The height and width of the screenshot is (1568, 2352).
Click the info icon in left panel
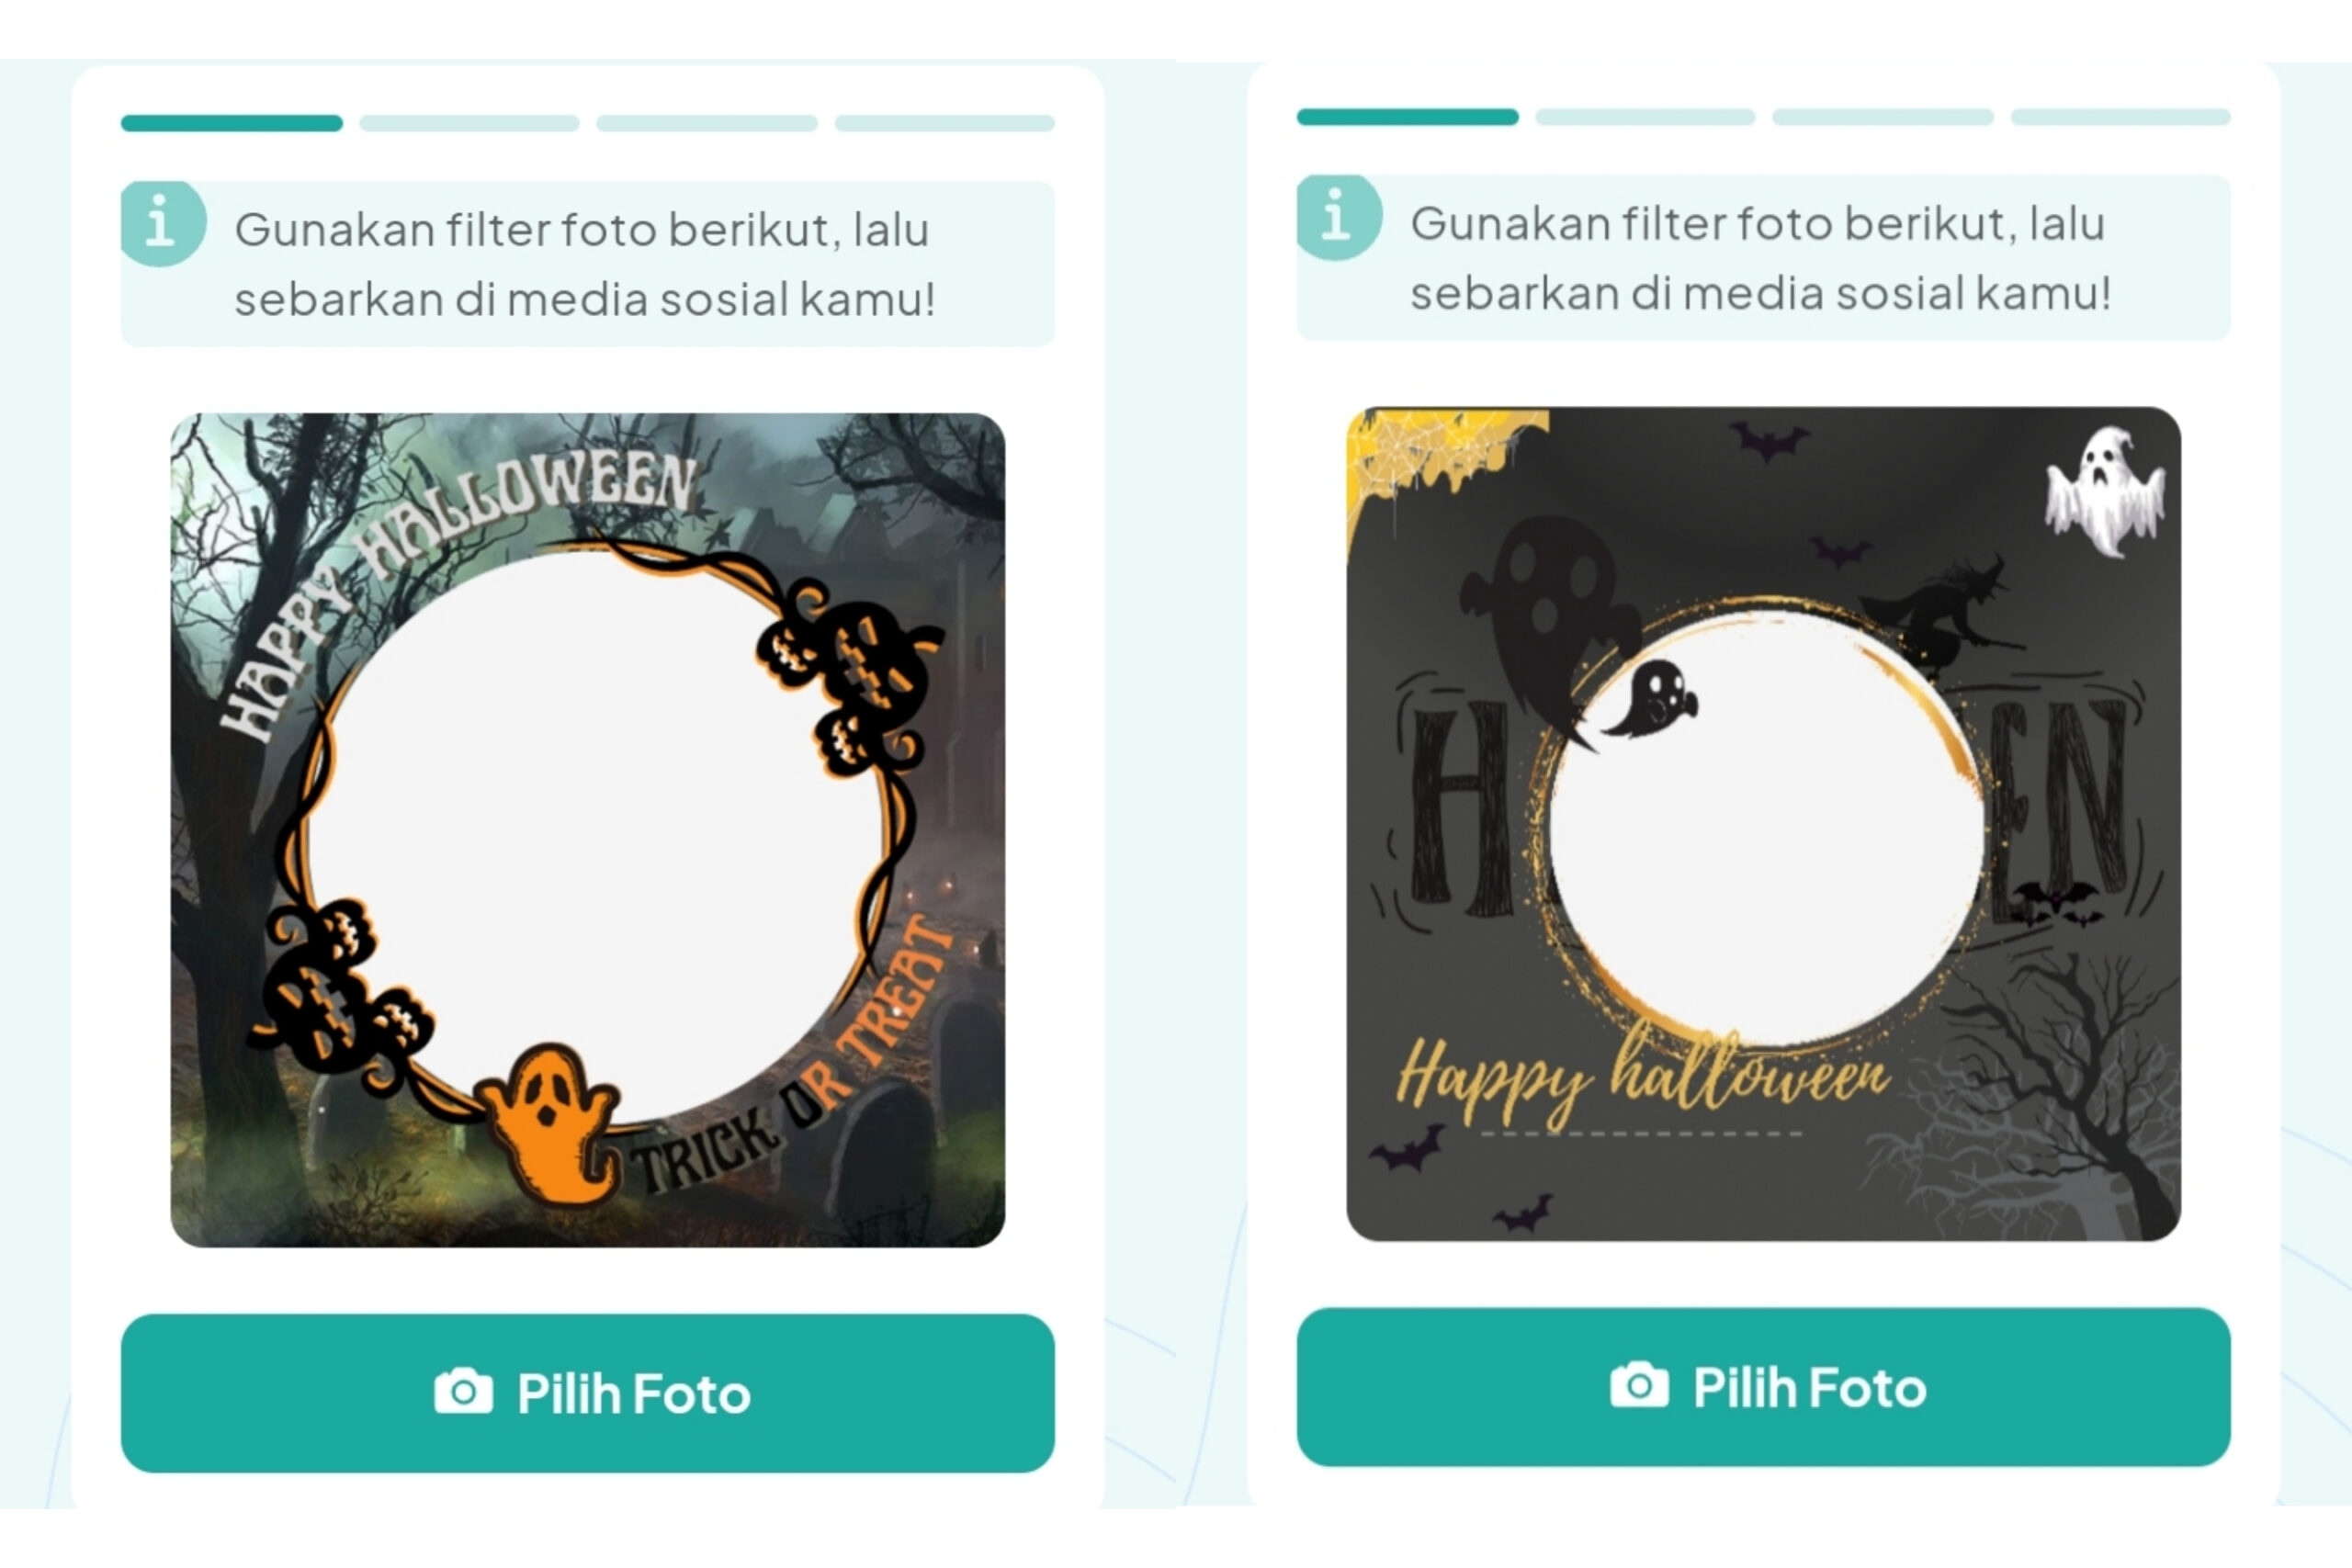(x=163, y=223)
